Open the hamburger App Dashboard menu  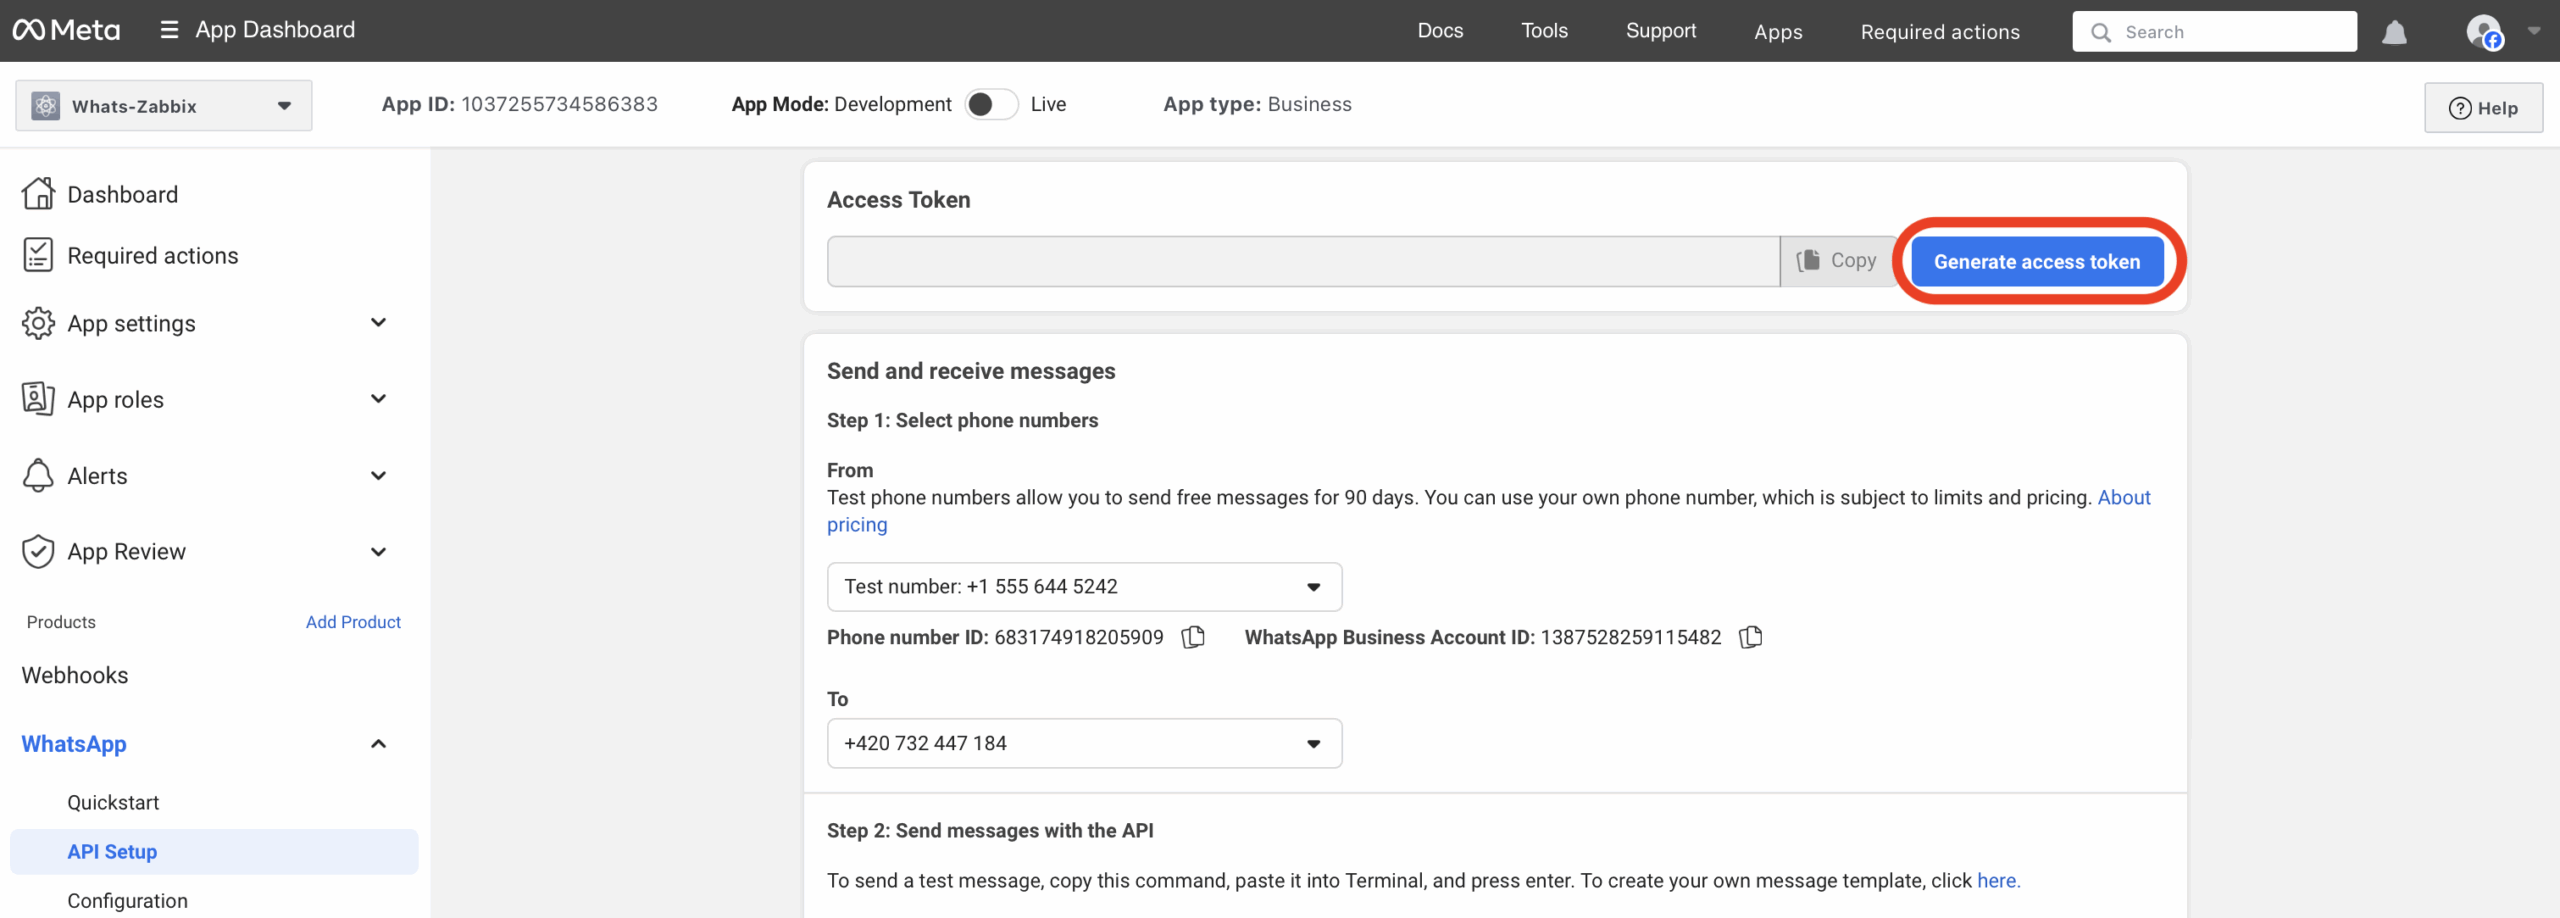169,30
